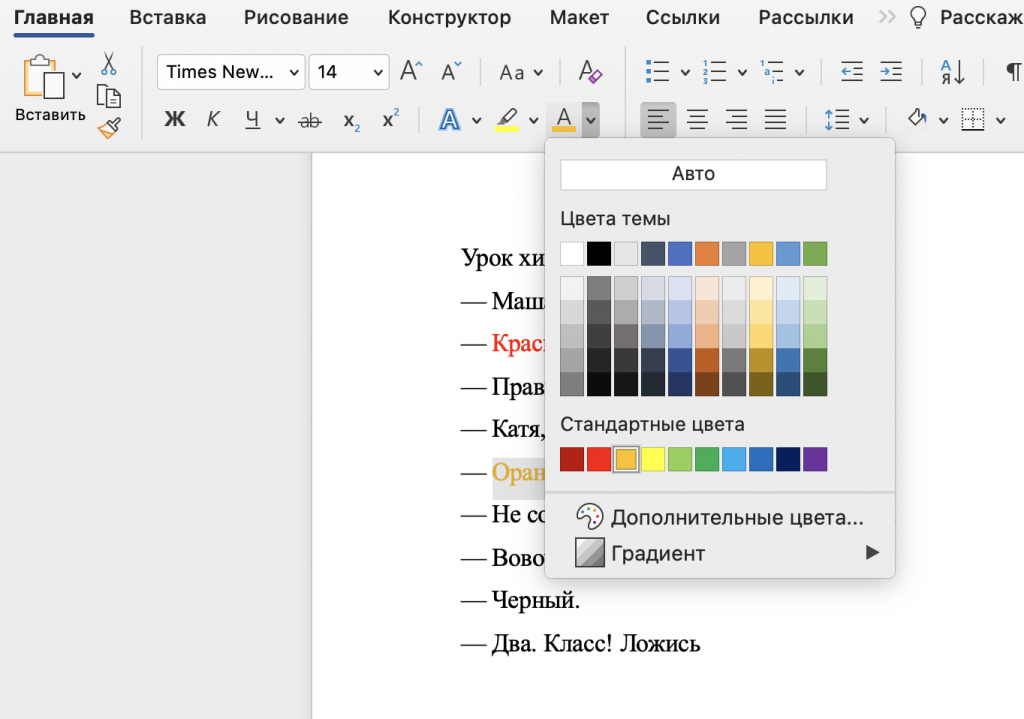Pick the yellow standard color swatch
1024x719 pixels.
click(653, 459)
